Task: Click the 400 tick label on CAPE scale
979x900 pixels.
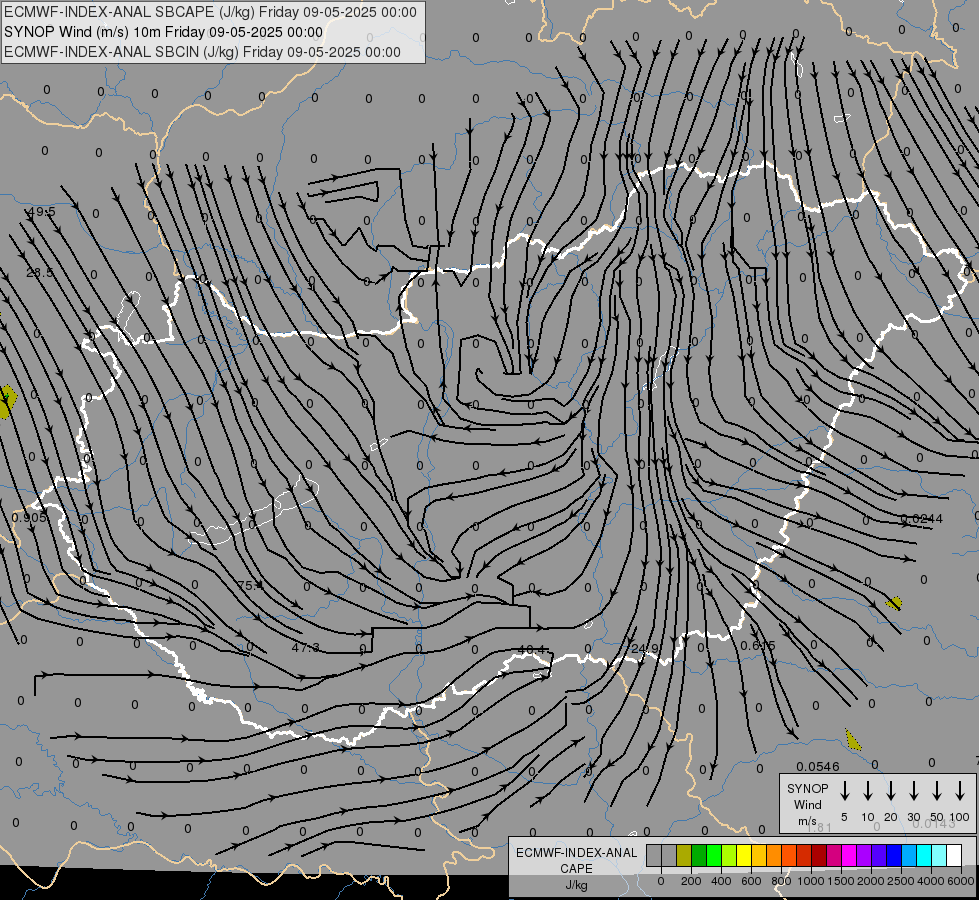Action: [x=721, y=881]
